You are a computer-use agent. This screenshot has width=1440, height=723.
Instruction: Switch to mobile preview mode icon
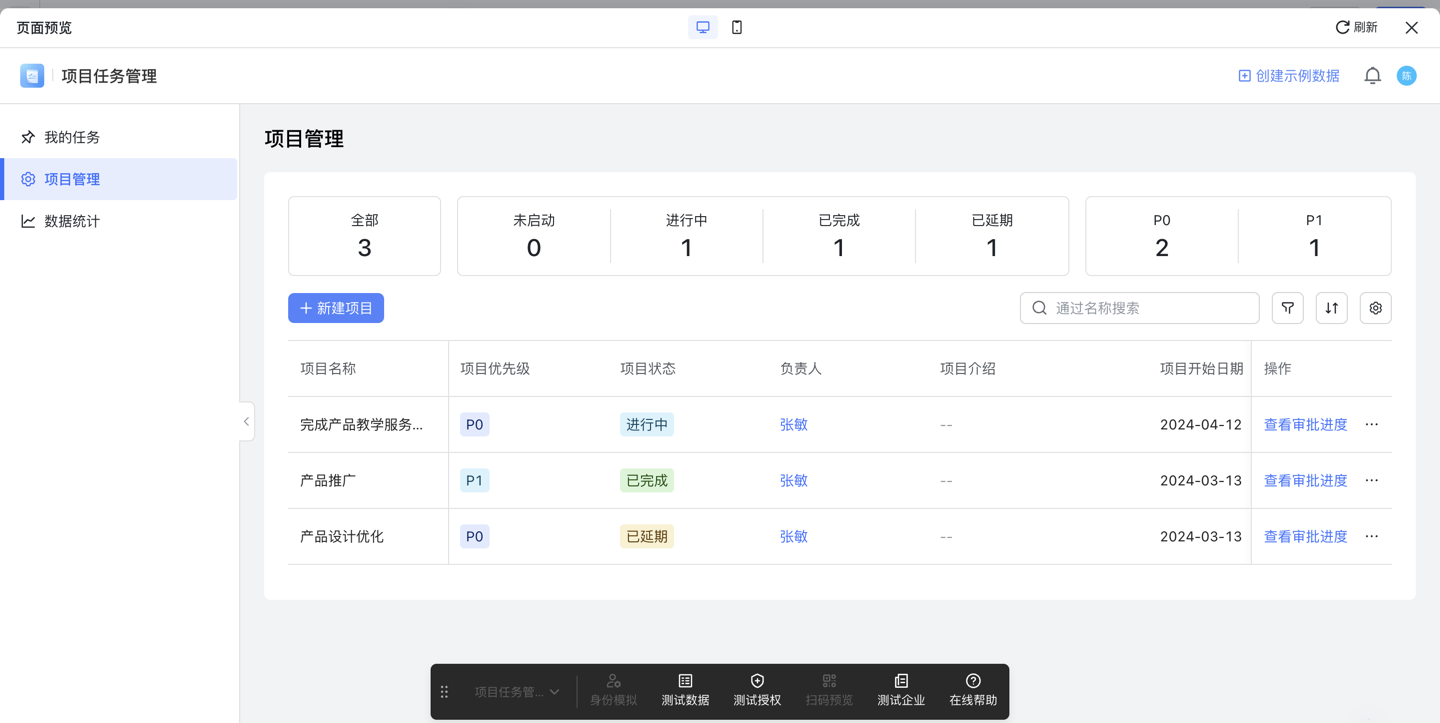[737, 27]
